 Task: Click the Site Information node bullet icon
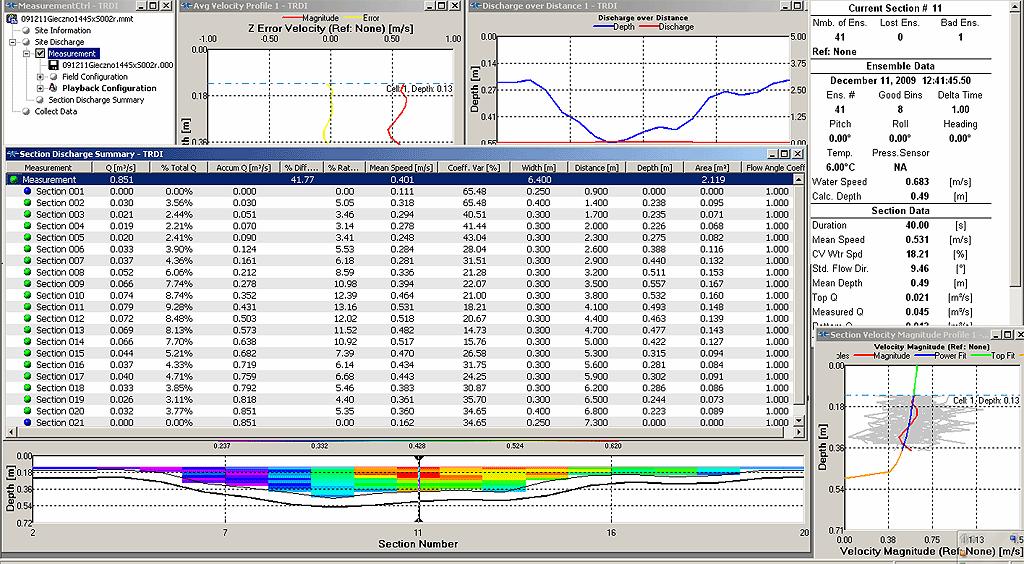(x=26, y=30)
